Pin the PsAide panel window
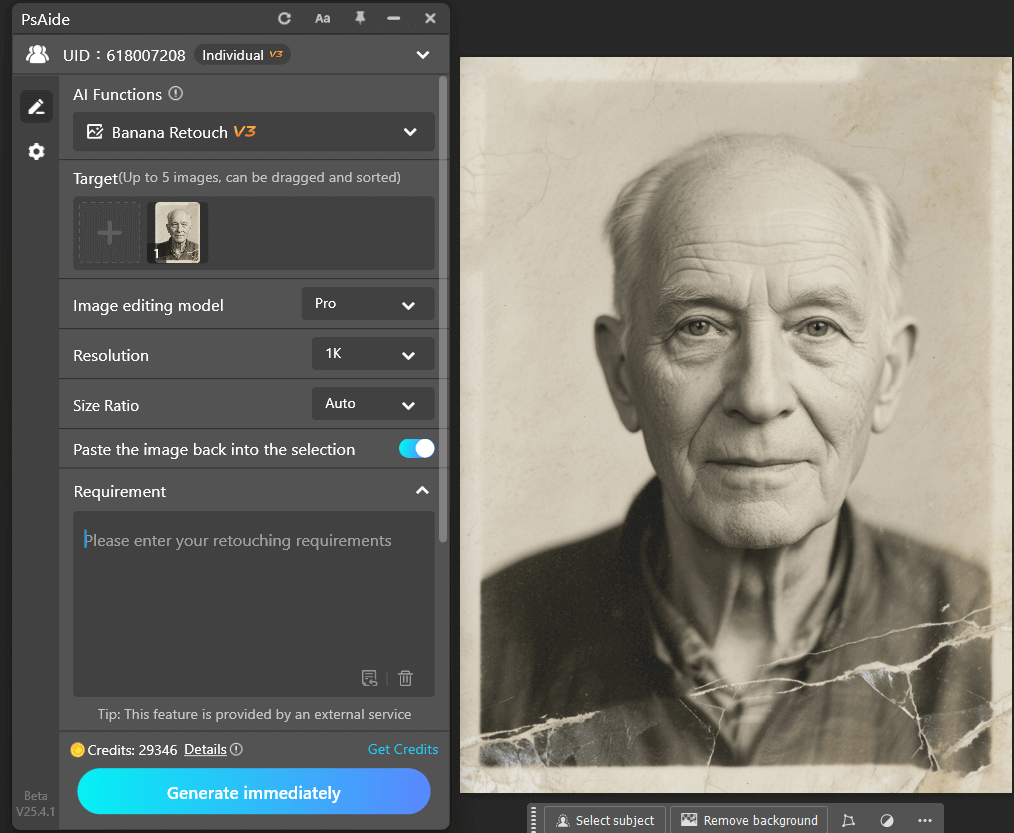The width and height of the screenshot is (1014, 833). (x=359, y=18)
